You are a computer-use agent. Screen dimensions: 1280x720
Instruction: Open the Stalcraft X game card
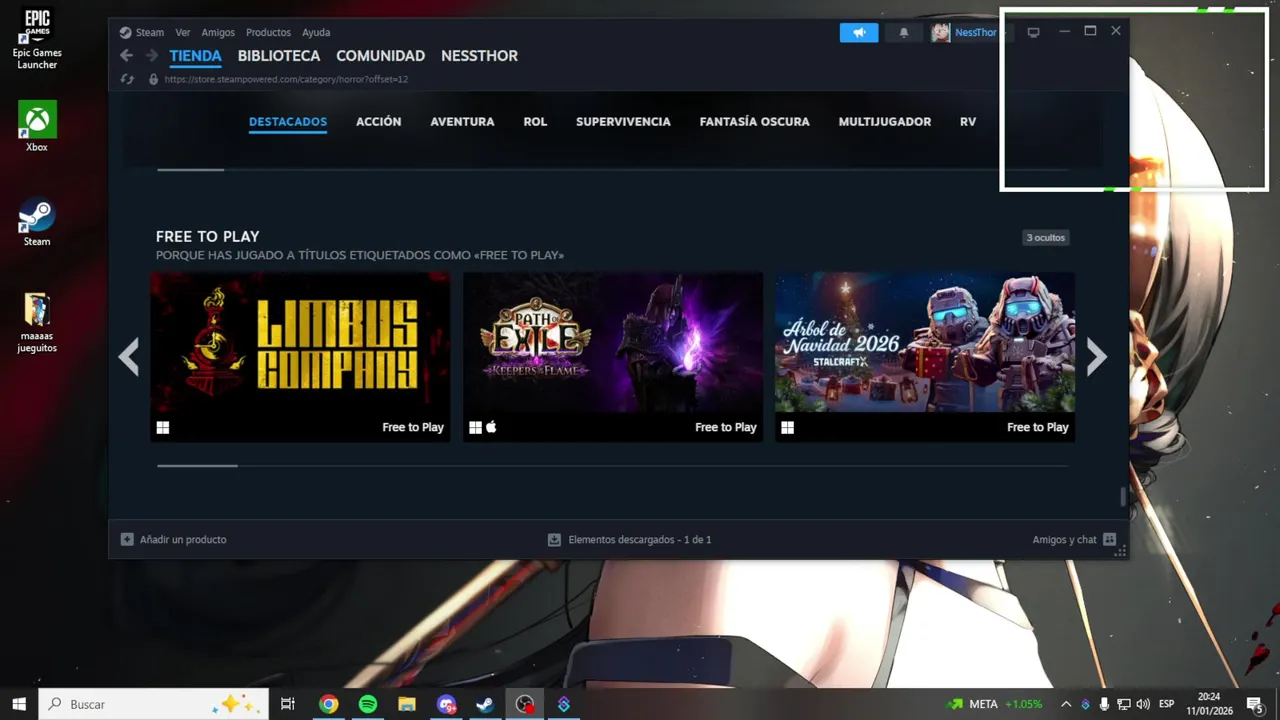coord(925,356)
